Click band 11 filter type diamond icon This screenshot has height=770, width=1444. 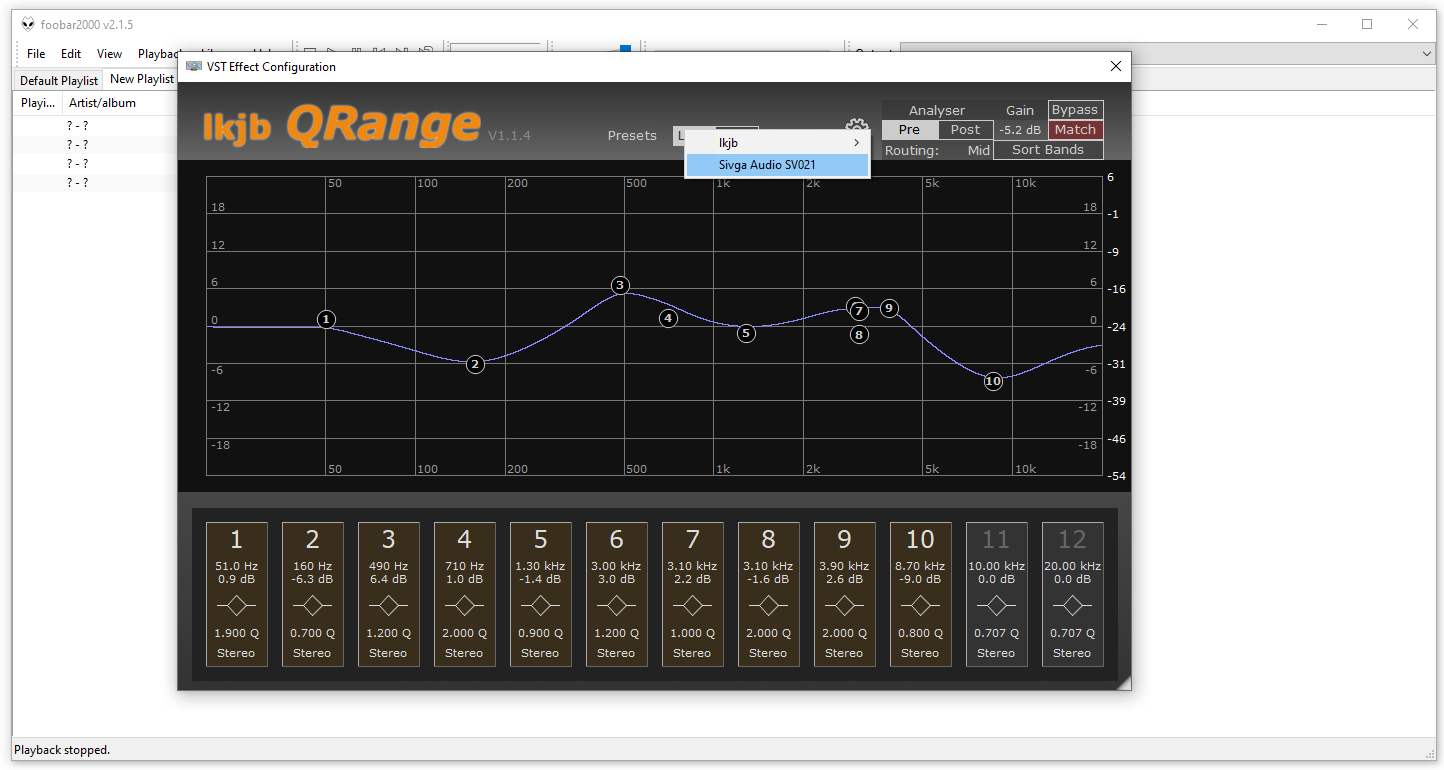pyautogui.click(x=996, y=606)
